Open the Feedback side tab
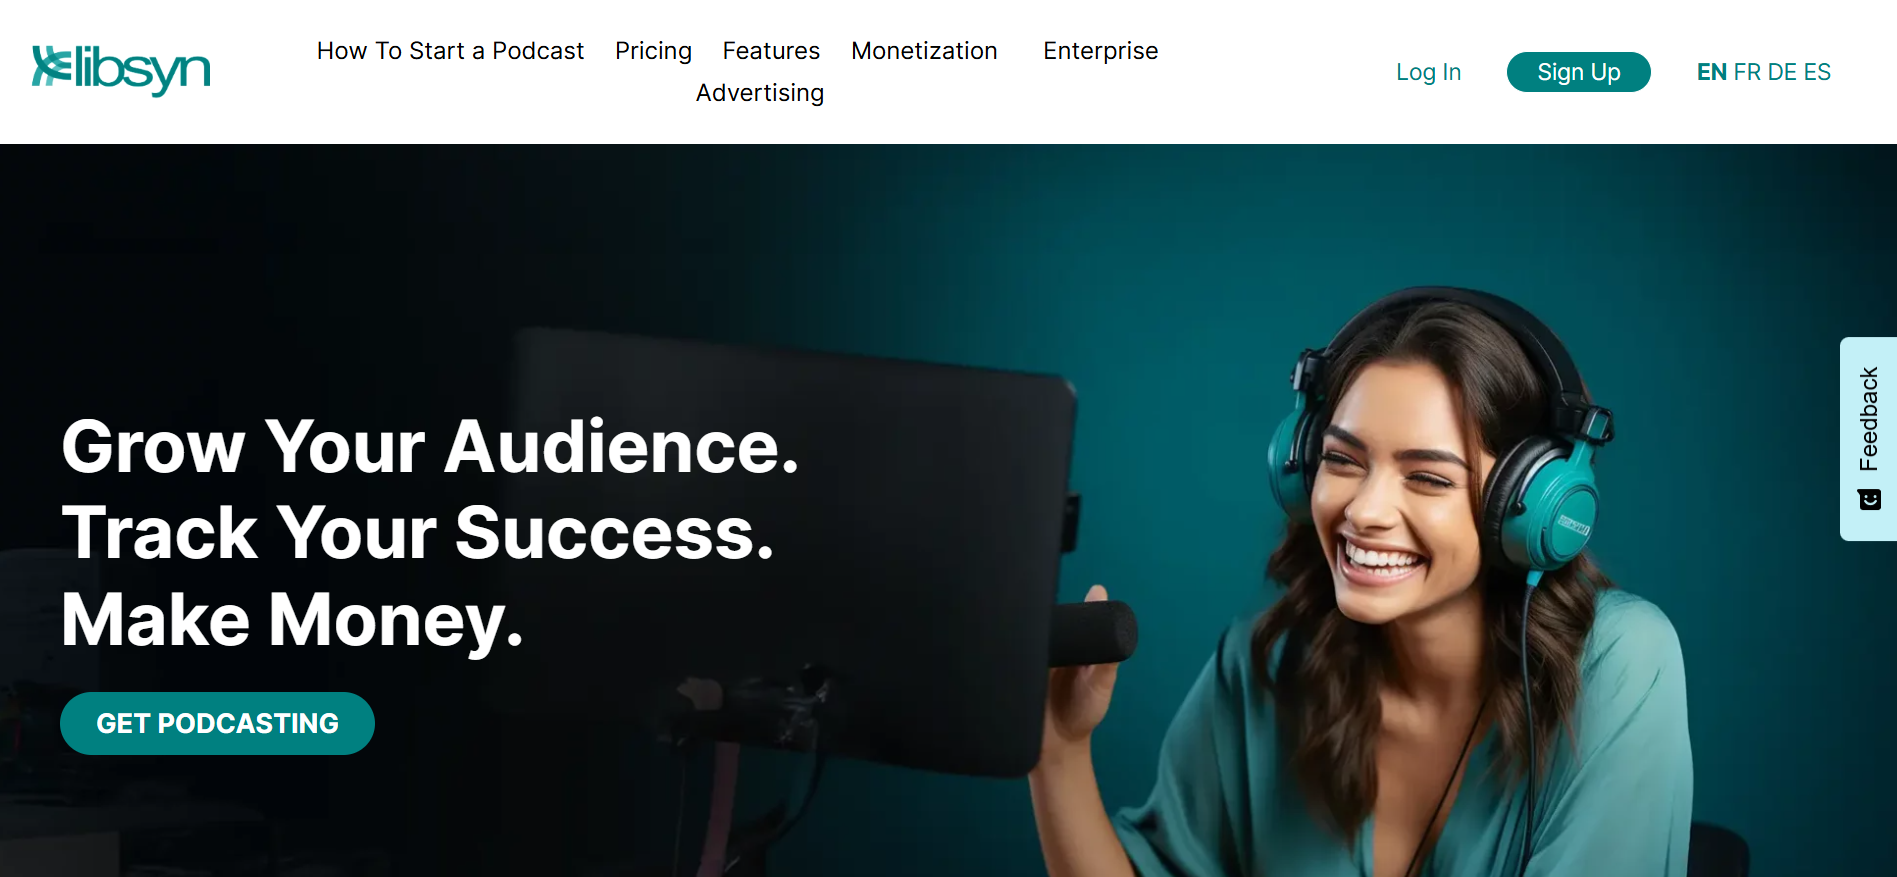 1868,439
